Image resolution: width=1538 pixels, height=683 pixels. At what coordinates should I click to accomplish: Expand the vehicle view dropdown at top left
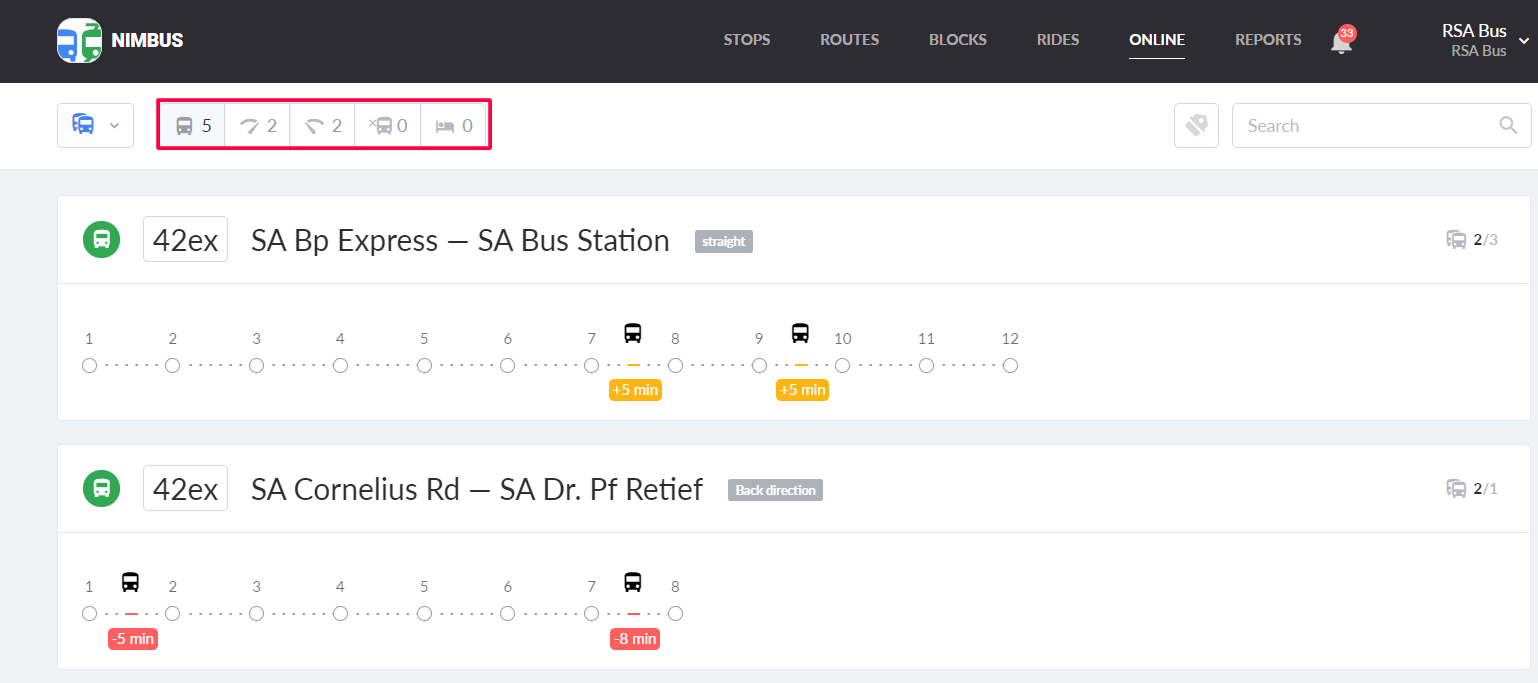95,125
